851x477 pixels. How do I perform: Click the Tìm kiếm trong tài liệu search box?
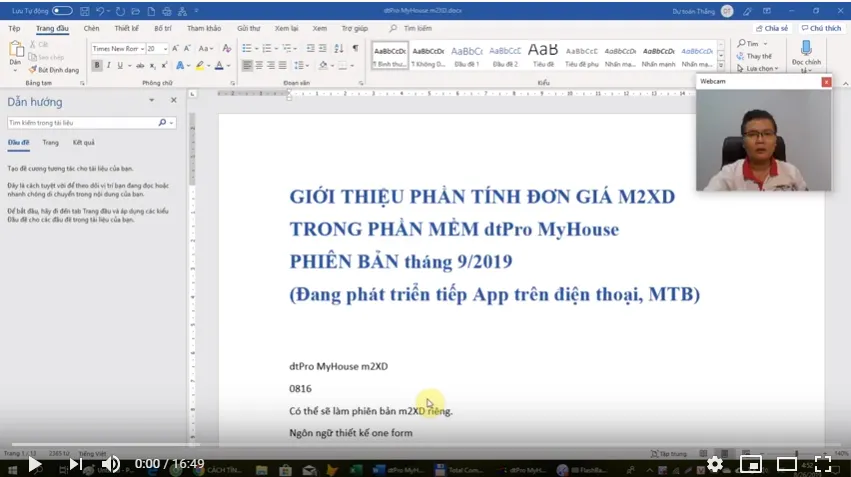click(82, 122)
